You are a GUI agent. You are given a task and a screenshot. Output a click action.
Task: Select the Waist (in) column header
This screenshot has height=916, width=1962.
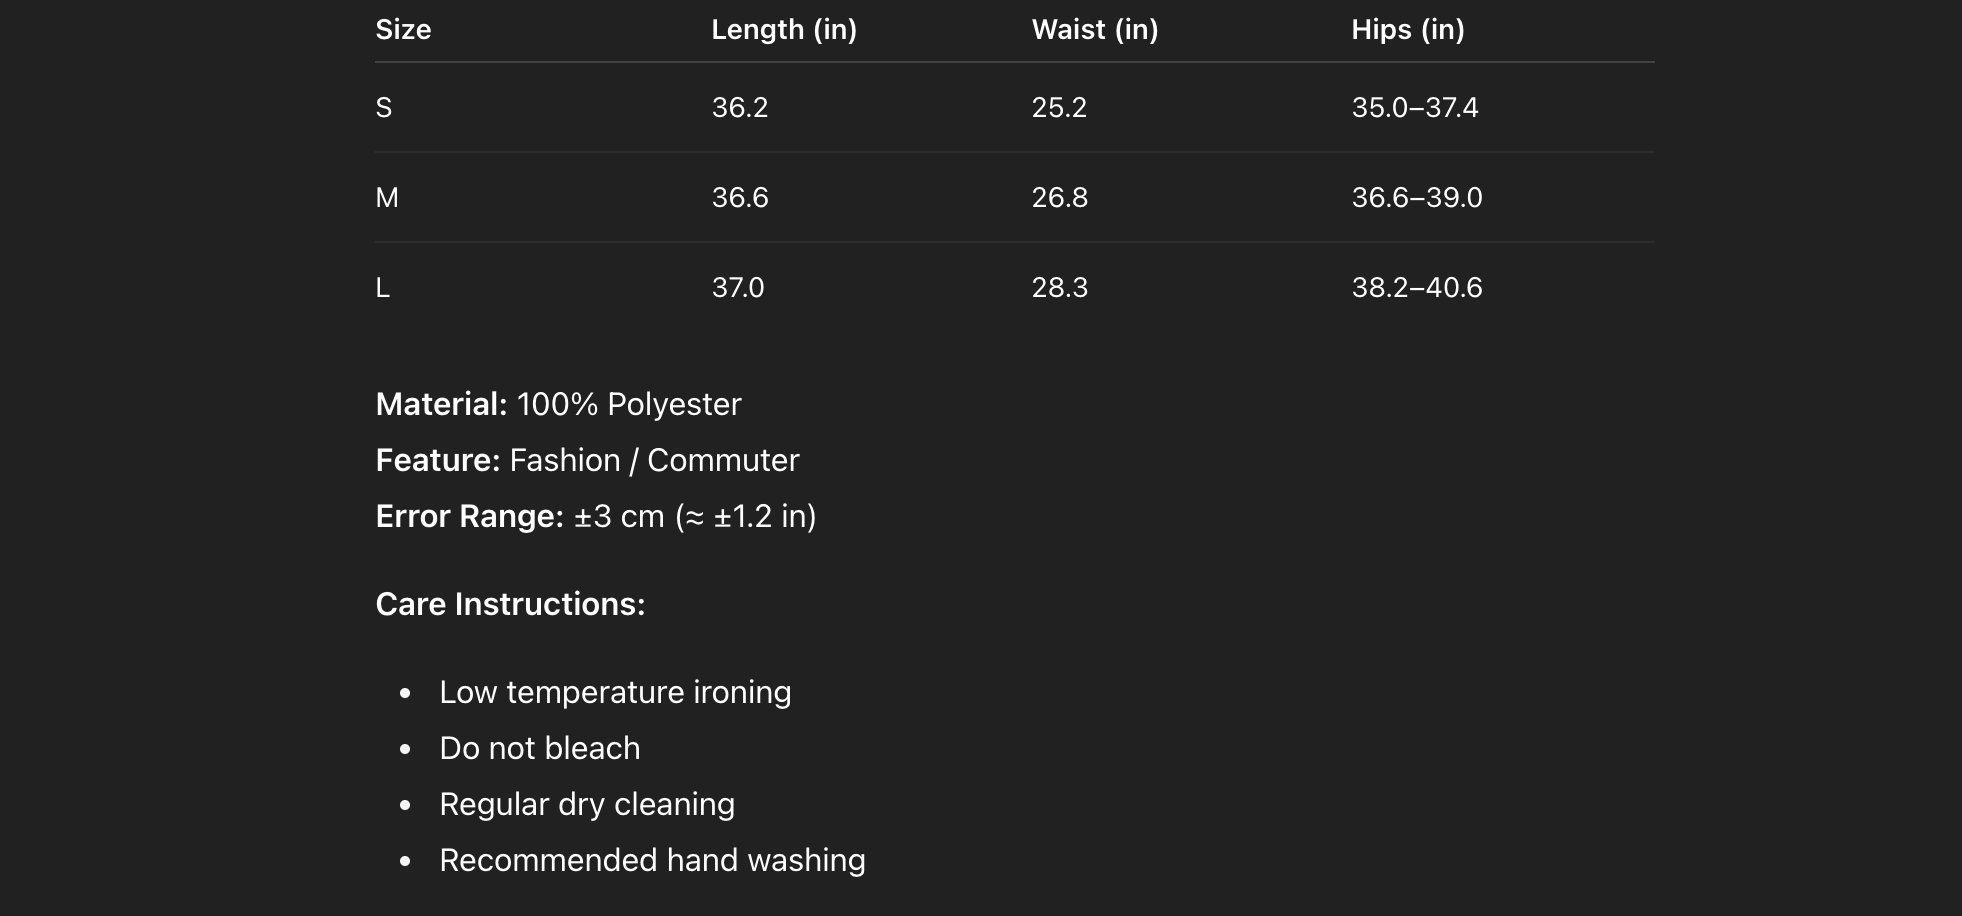pos(1095,30)
